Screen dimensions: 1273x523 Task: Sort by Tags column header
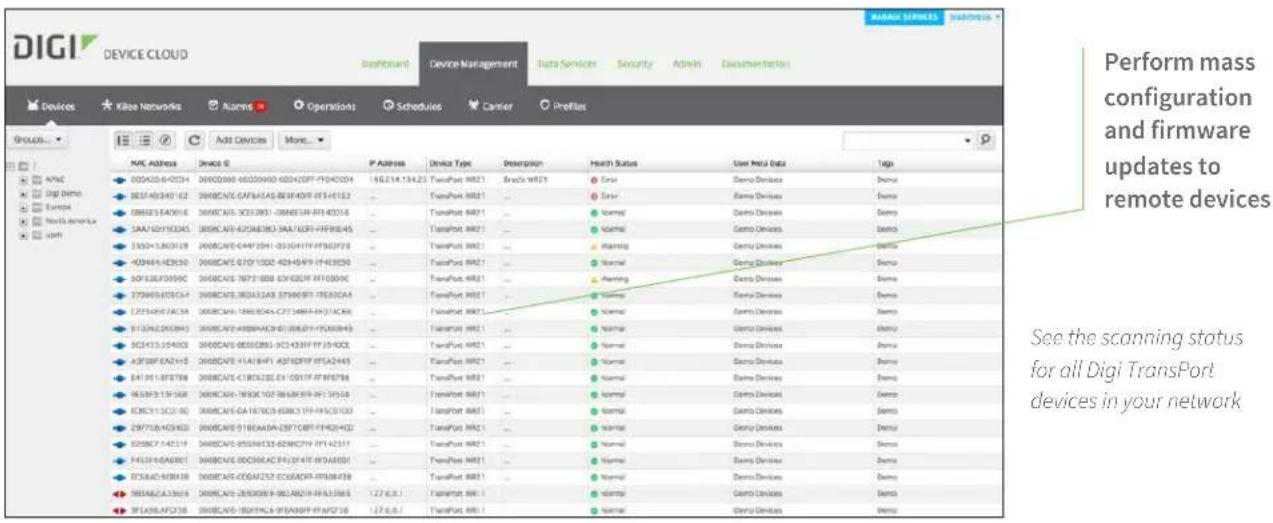pos(885,163)
